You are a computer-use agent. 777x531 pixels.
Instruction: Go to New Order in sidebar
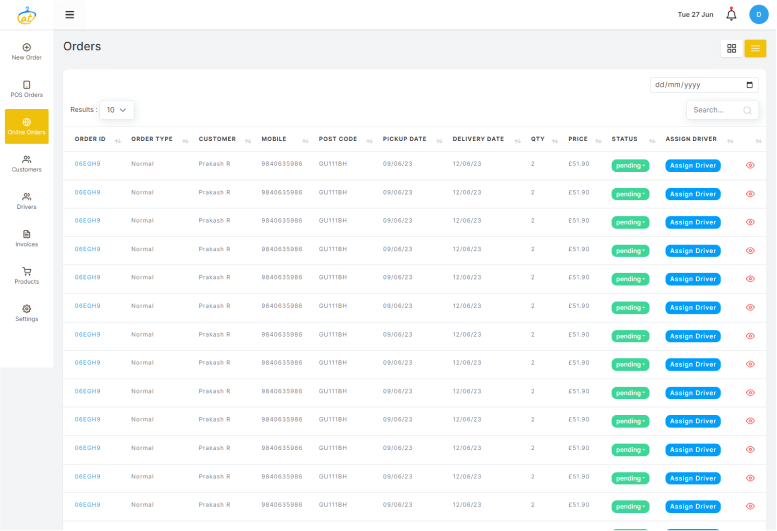[x=26, y=51]
